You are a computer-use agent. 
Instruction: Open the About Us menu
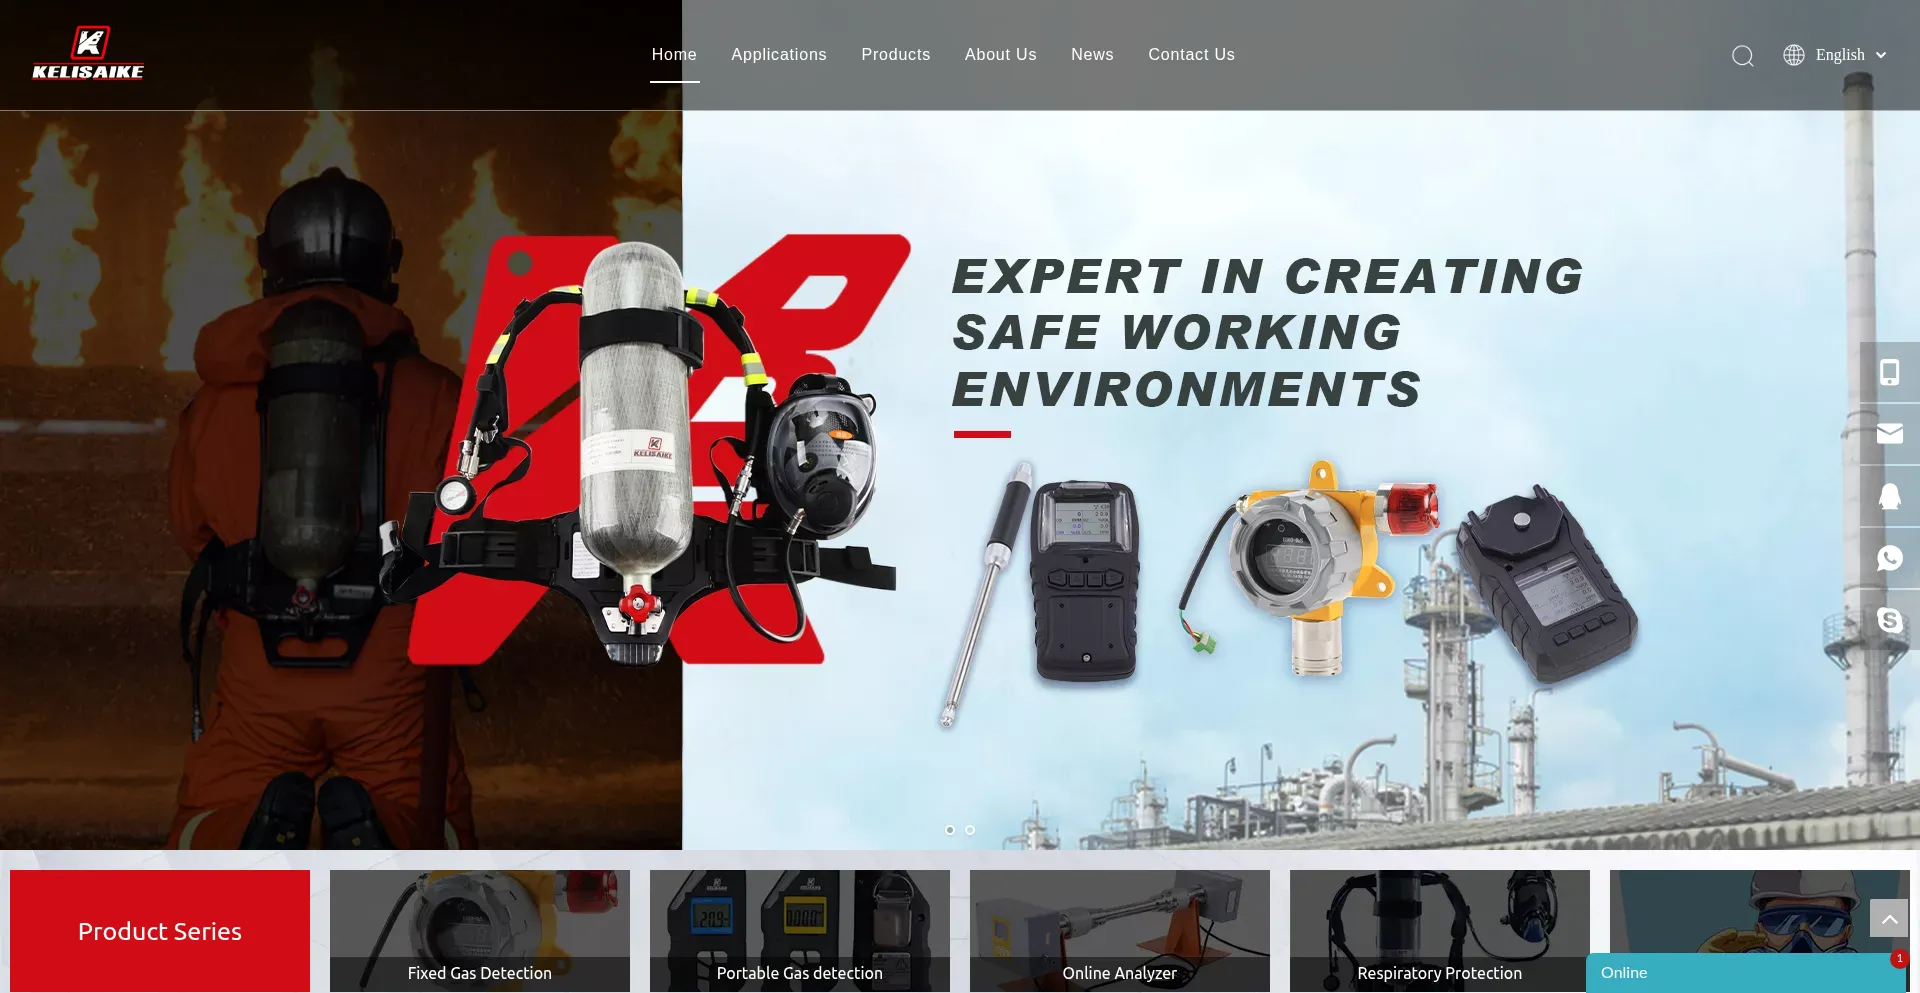tap(1001, 55)
